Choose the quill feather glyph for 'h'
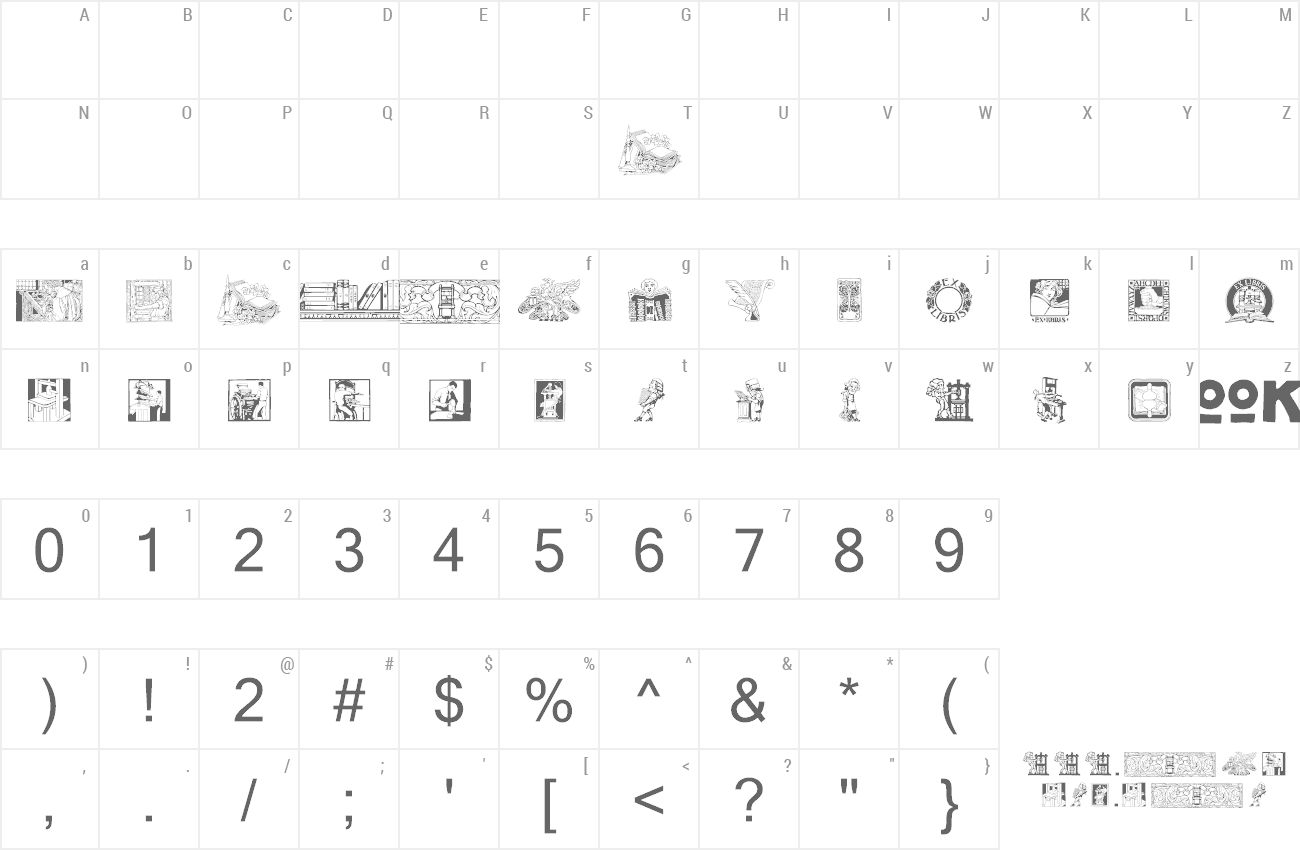The image size is (1300, 850). [749, 300]
